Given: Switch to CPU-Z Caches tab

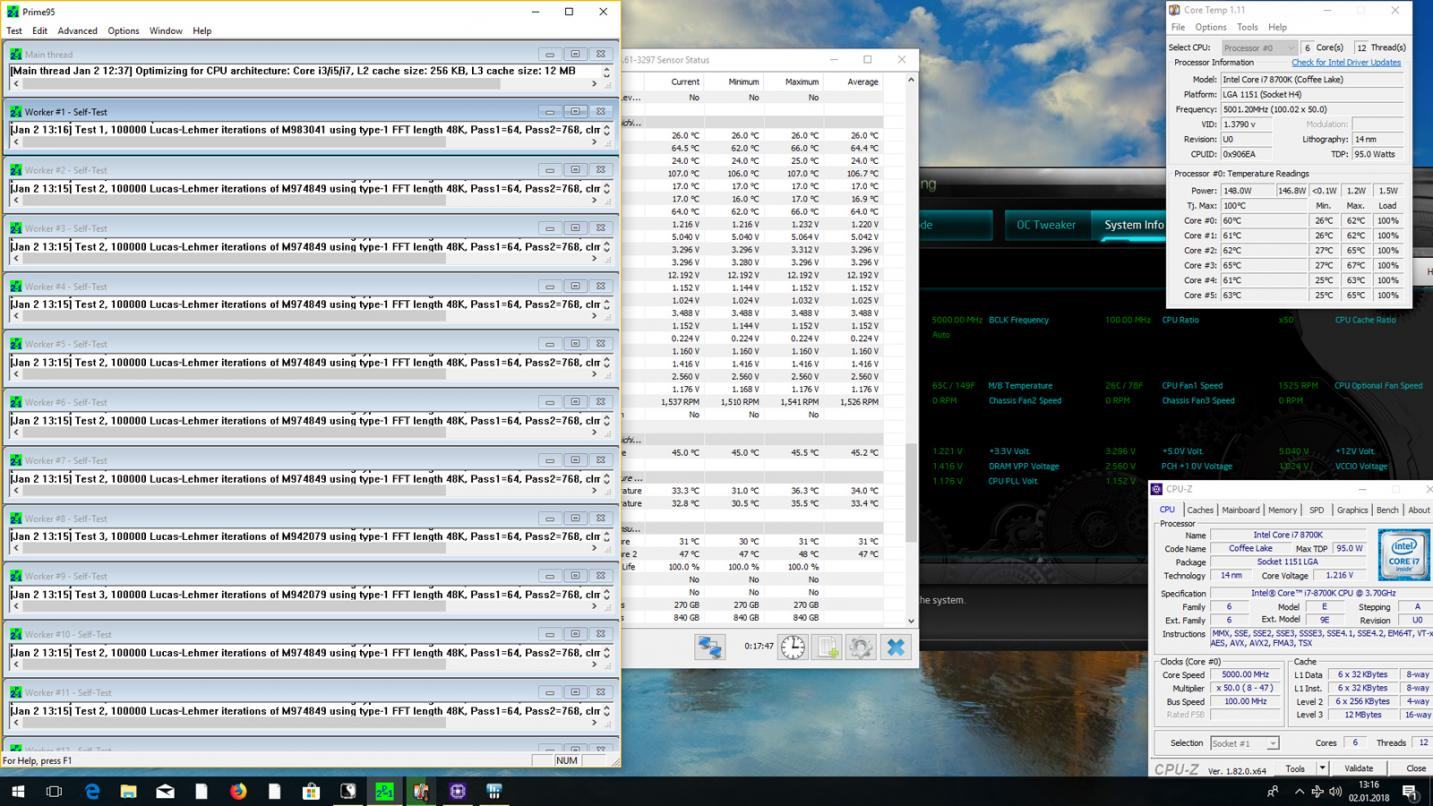Looking at the screenshot, I should tap(1200, 510).
